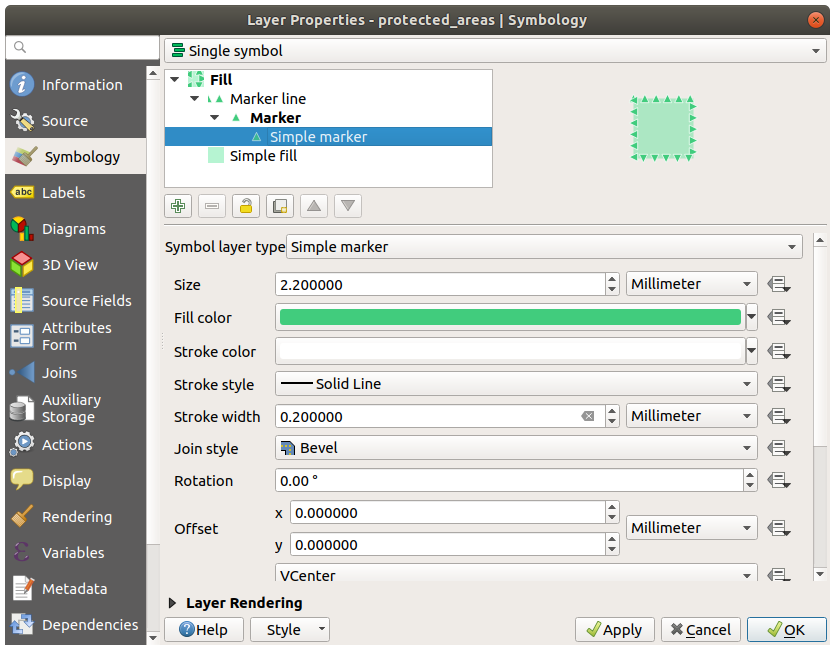The height and width of the screenshot is (654, 839).
Task: Click the Cancel button
Action: (x=700, y=630)
